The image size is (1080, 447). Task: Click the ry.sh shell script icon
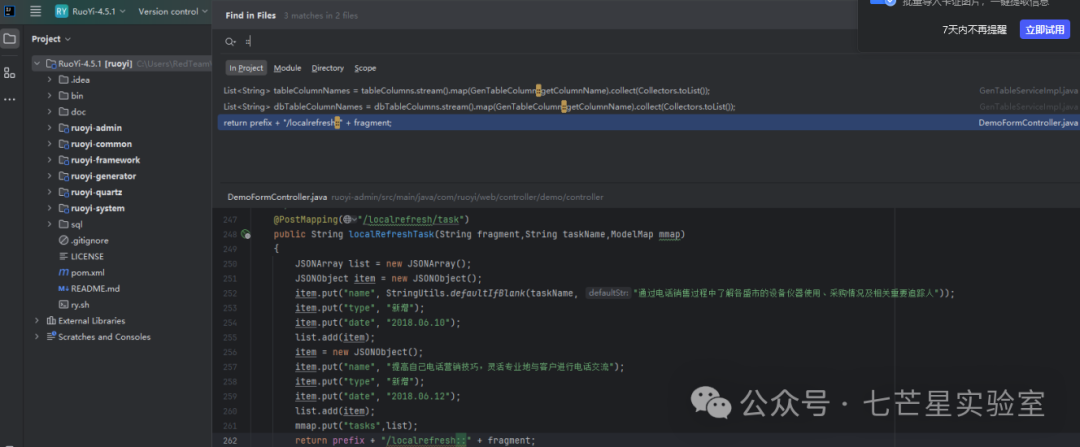tap(64, 304)
